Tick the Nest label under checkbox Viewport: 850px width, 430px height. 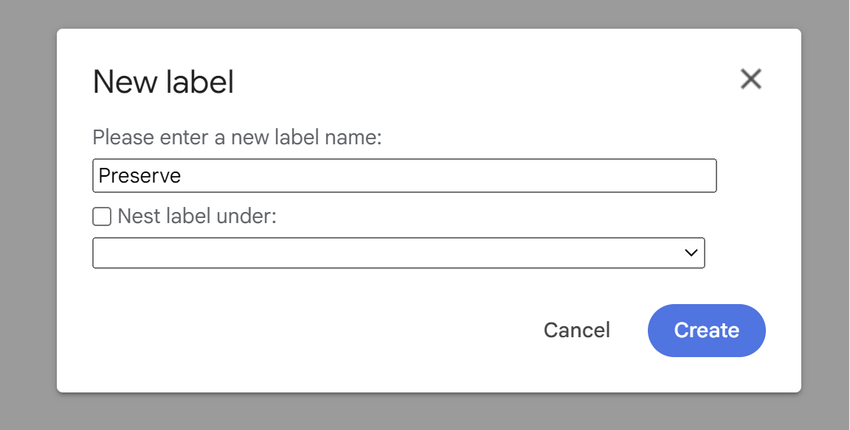(x=102, y=216)
